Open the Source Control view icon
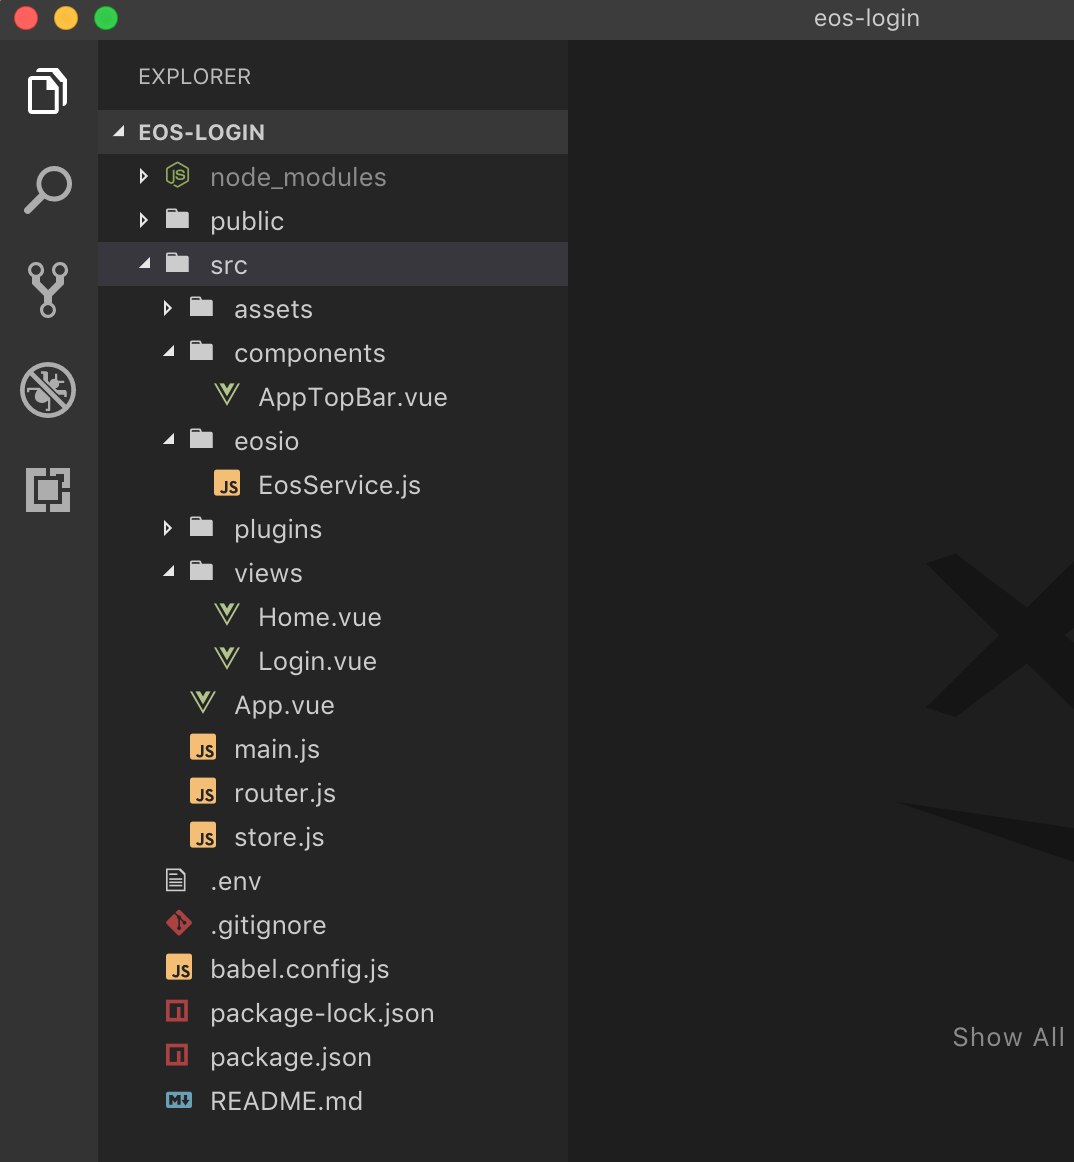This screenshot has height=1162, width=1074. pyautogui.click(x=48, y=290)
